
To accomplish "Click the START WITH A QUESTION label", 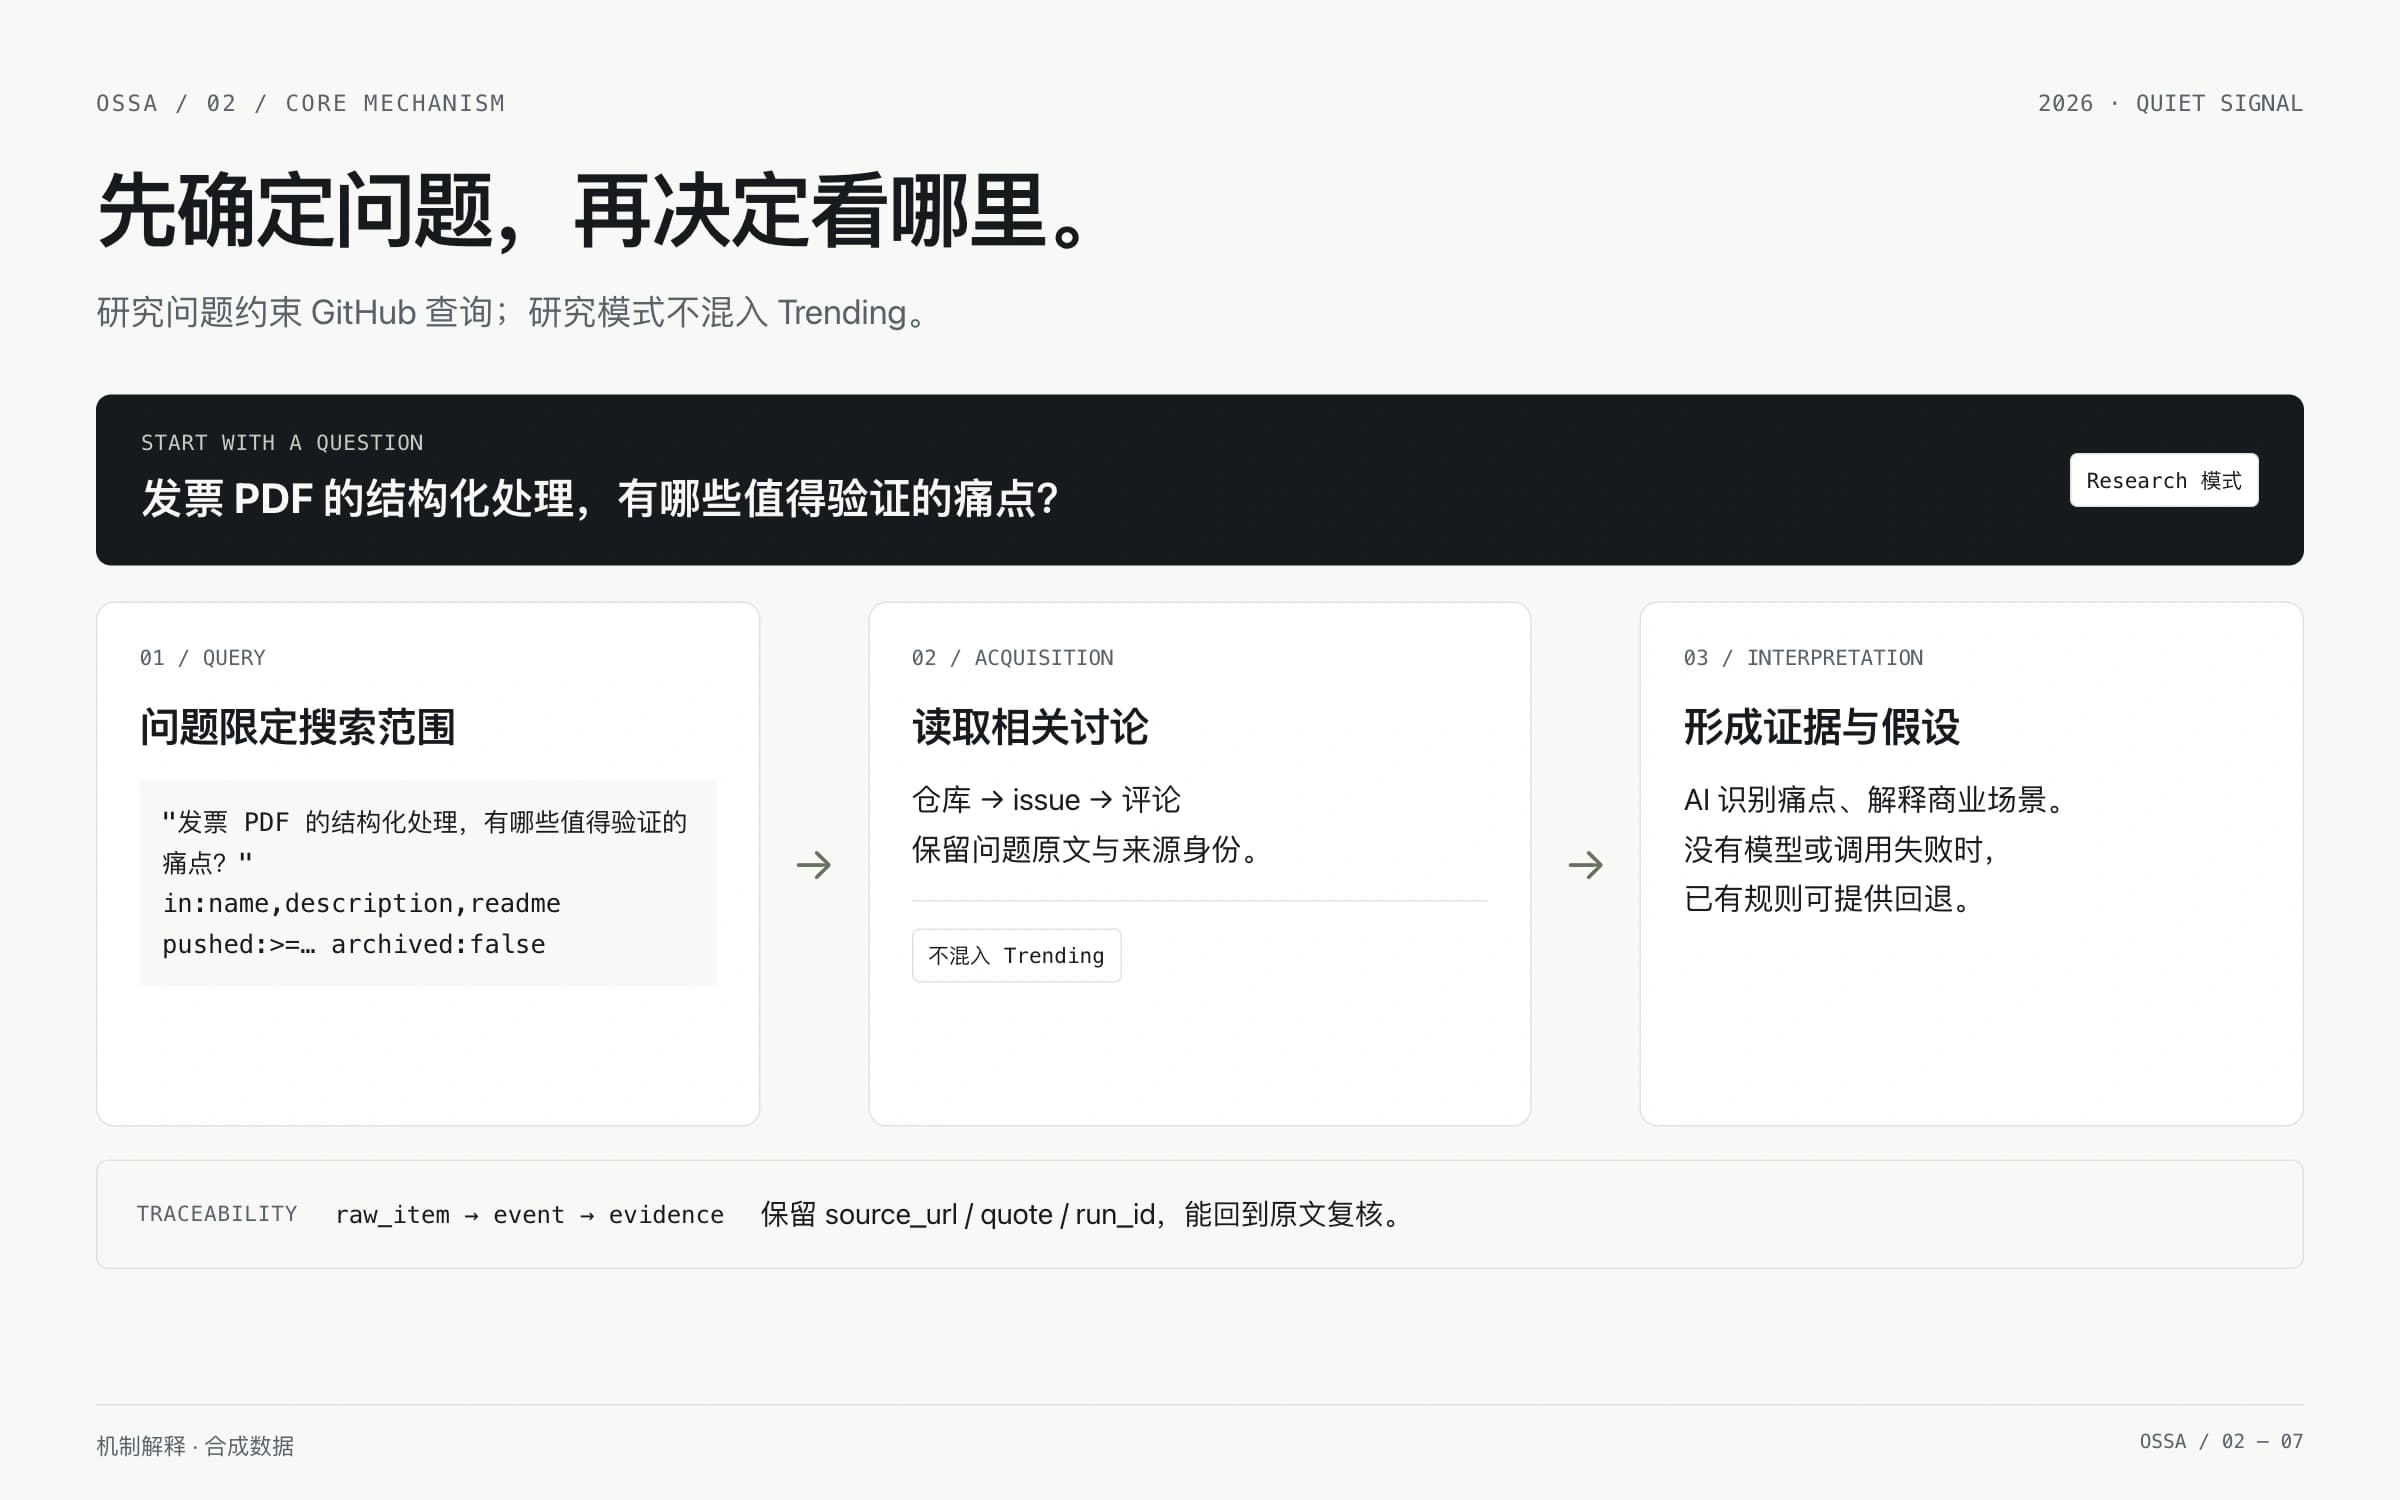I will pos(282,442).
